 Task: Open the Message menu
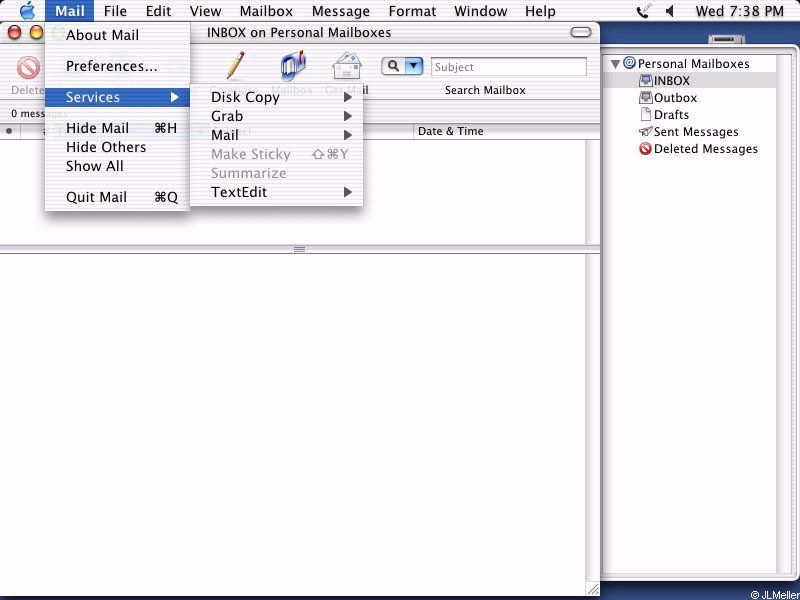click(341, 11)
